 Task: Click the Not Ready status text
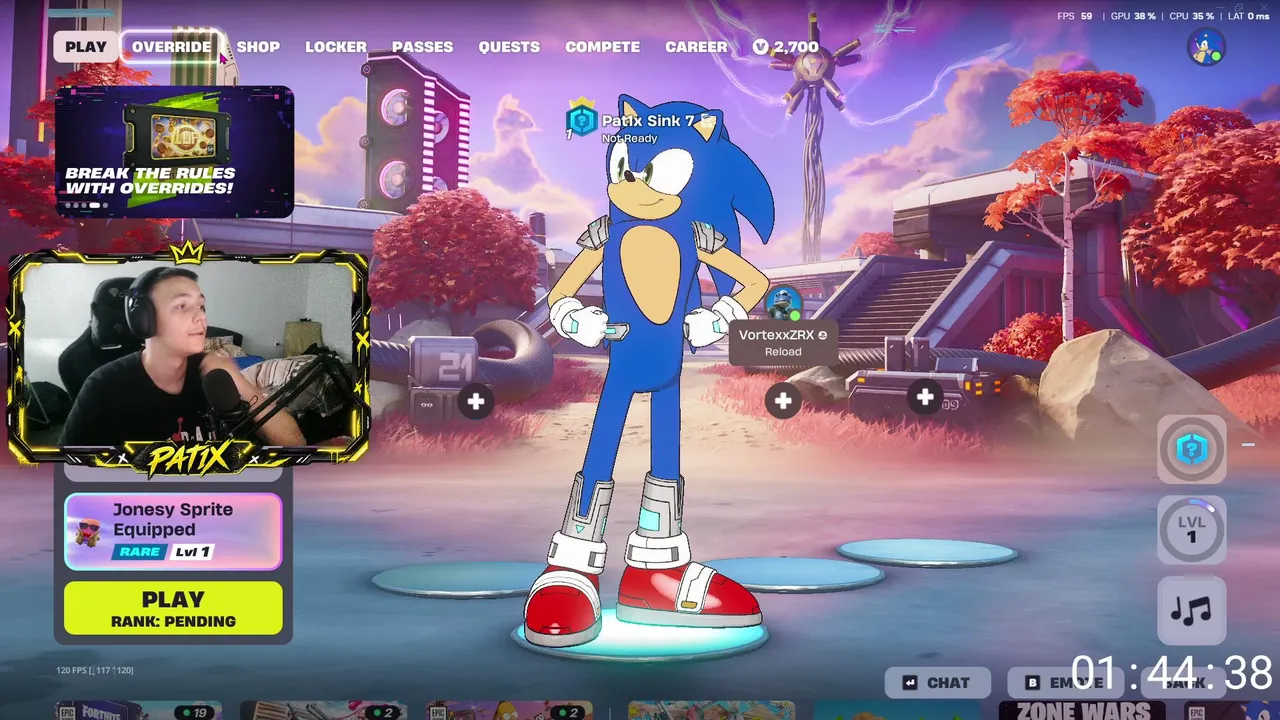(630, 139)
